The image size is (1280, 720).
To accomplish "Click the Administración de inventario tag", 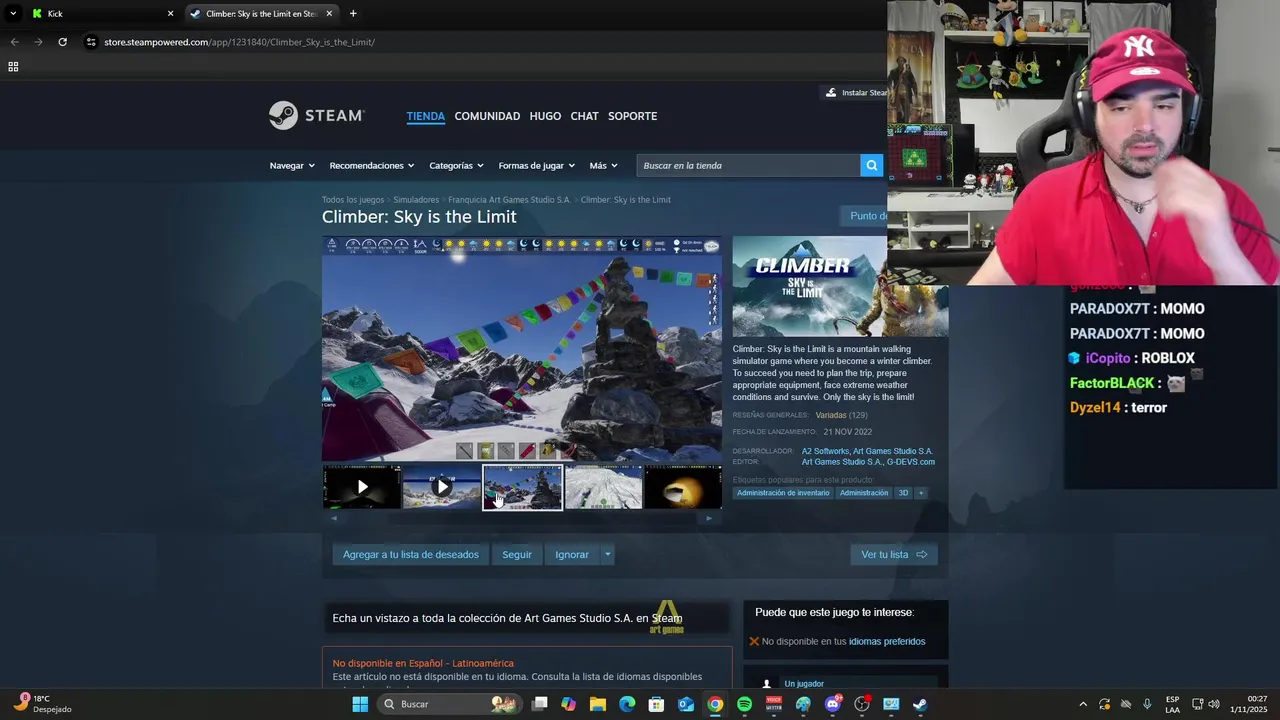I will (783, 493).
